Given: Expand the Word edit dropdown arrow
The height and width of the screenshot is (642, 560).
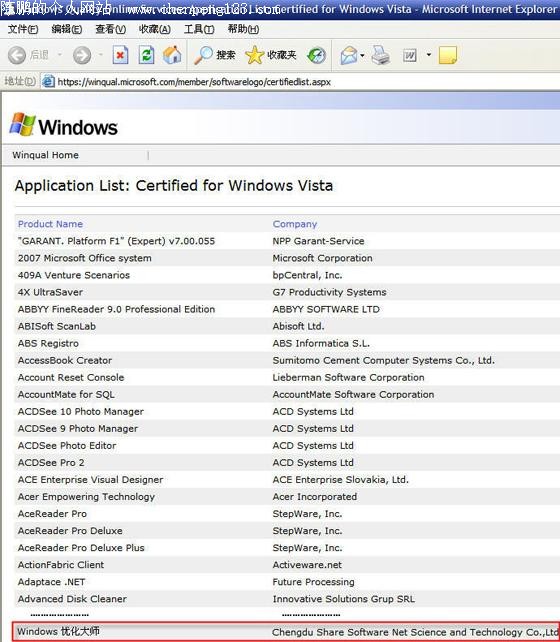Looking at the screenshot, I should 429,54.
